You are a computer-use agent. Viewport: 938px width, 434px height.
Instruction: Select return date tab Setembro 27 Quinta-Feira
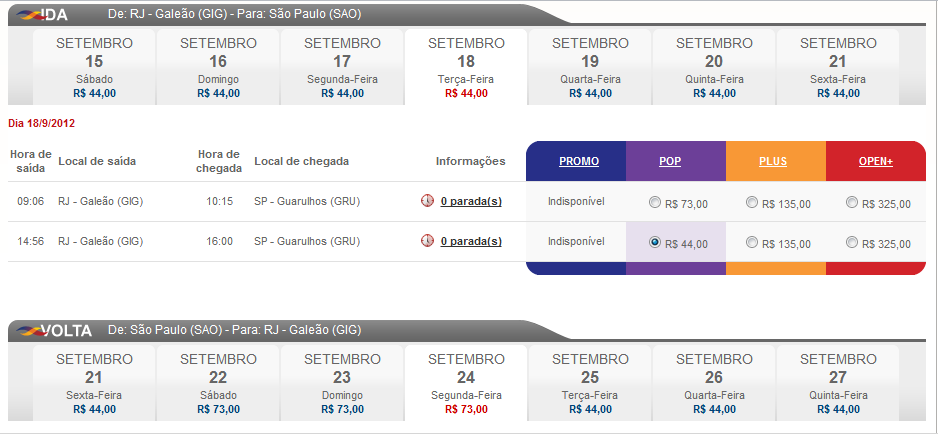pos(838,383)
